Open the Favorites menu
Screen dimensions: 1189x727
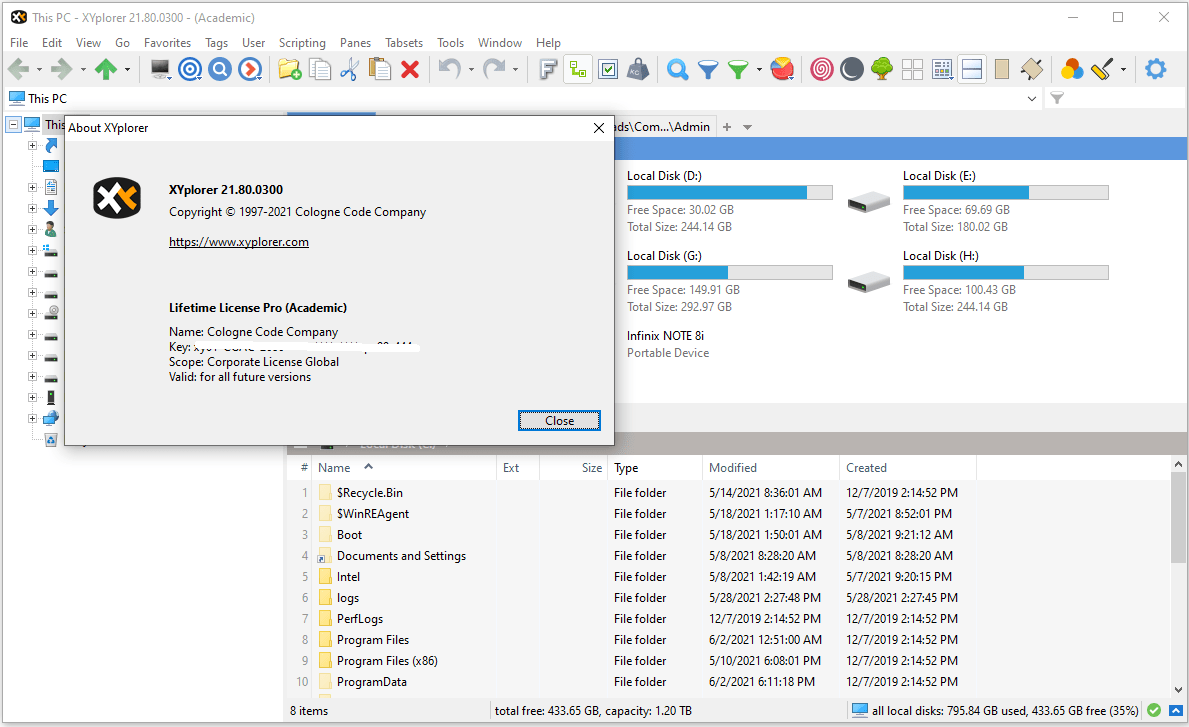[168, 42]
